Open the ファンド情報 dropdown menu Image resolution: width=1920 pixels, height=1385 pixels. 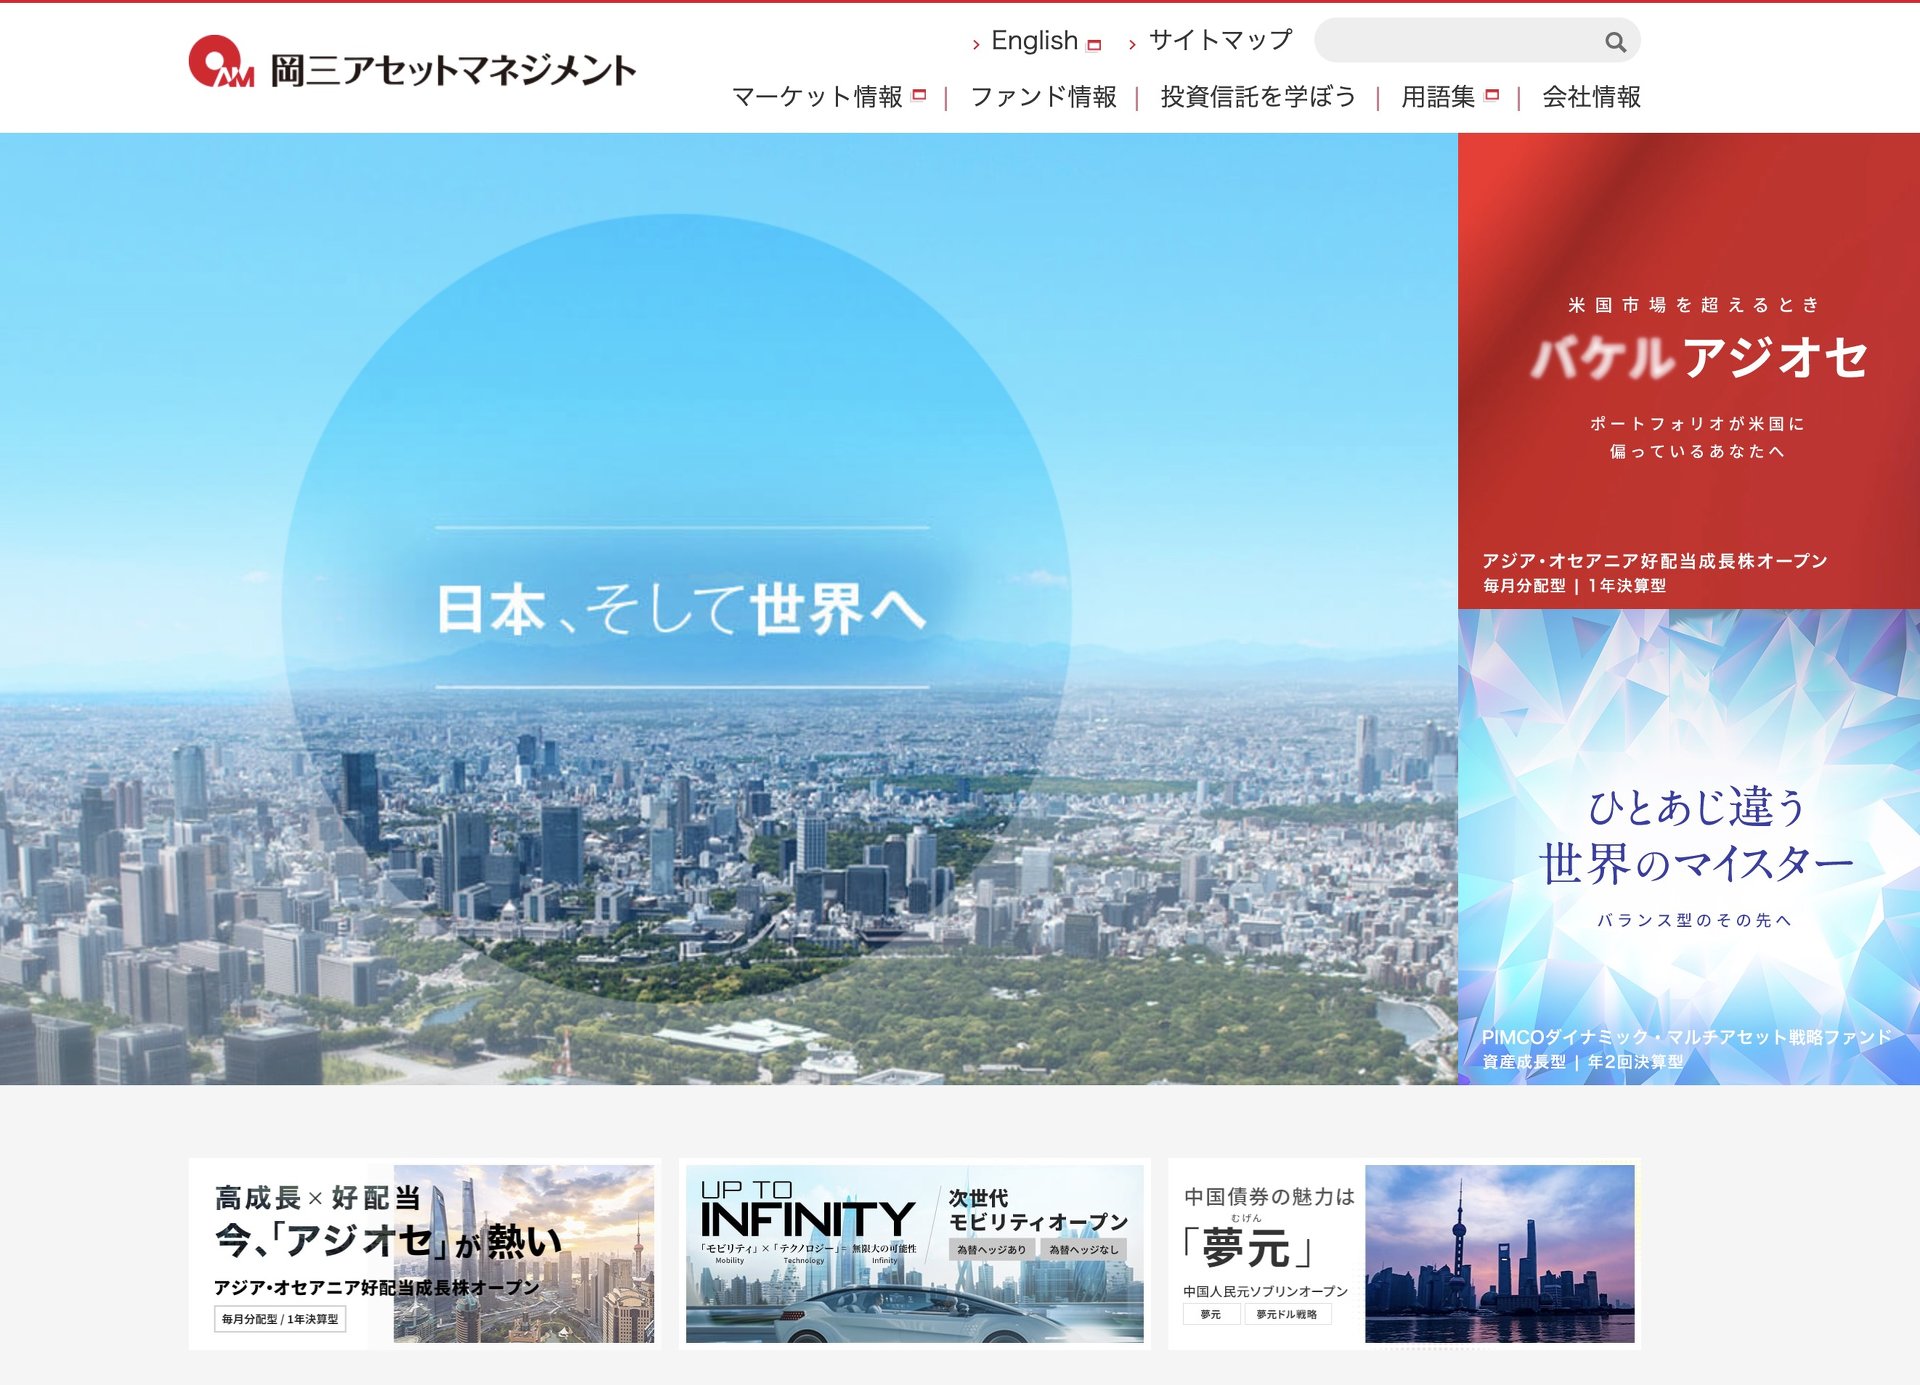[1046, 96]
